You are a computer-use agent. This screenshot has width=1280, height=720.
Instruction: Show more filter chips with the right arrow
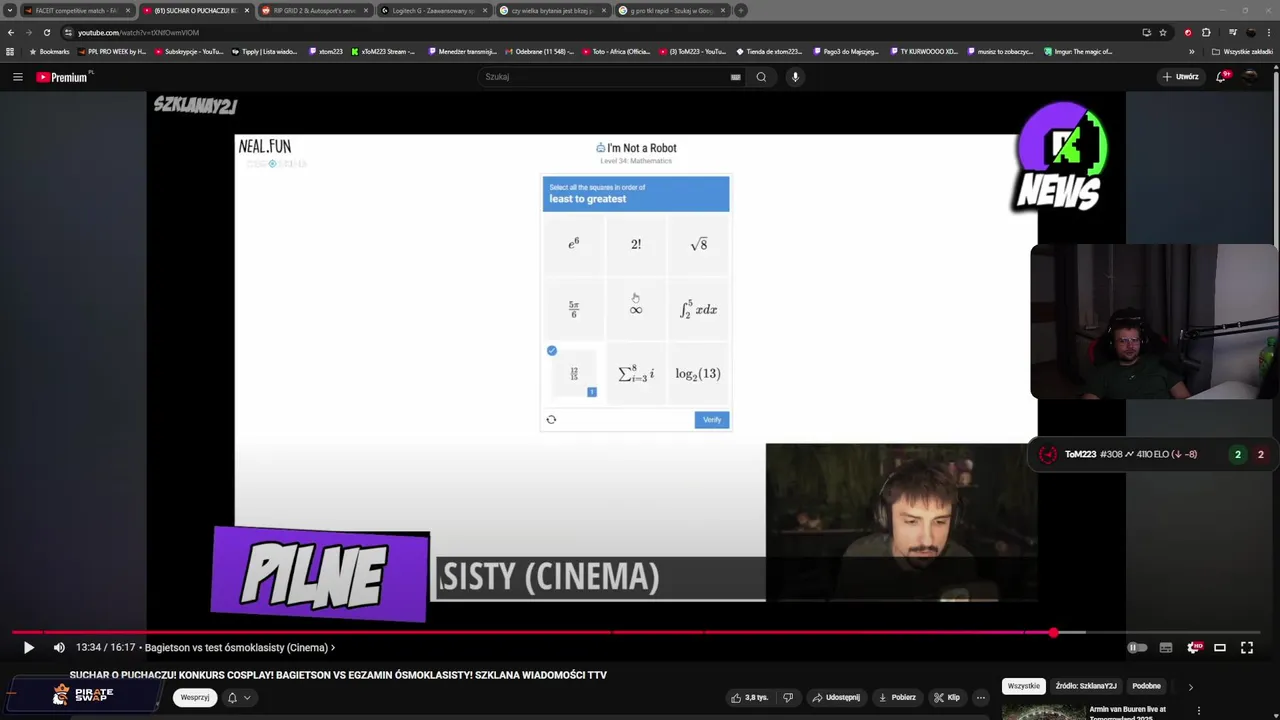pos(1190,687)
